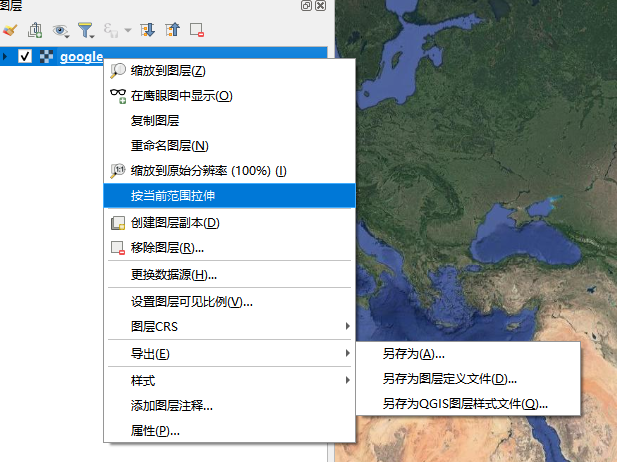Viewport: 617px width, 462px height.
Task: Click the magnifier icon beside 缩放到图层
Action: [118, 71]
